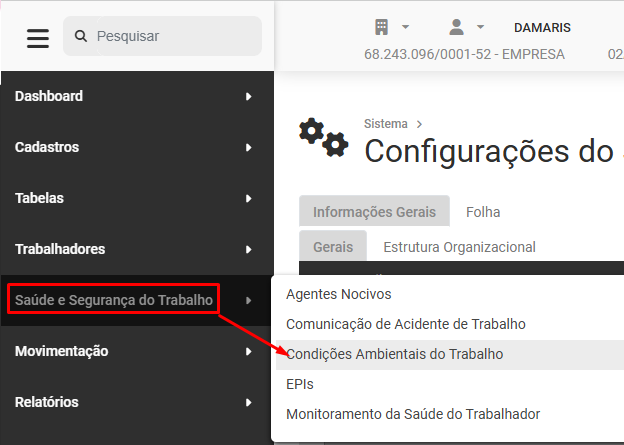The image size is (624, 445).
Task: Expand the Cadastros submenu arrow
Action: 249,147
